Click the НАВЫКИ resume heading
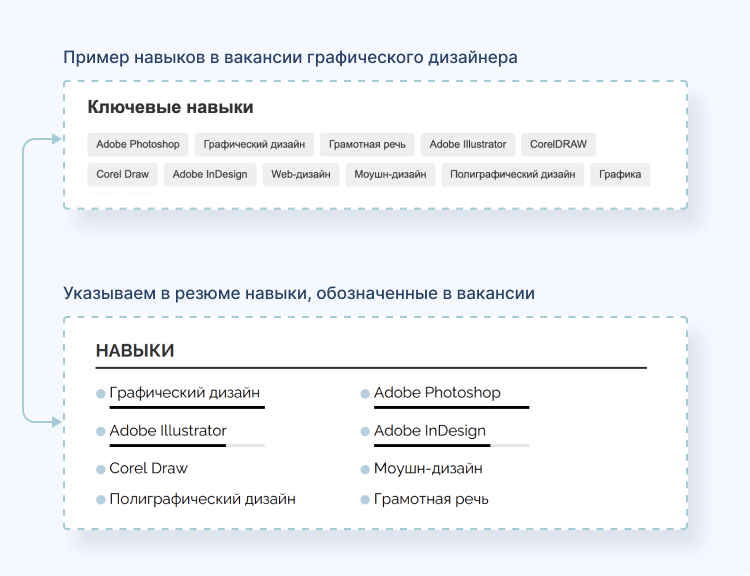The image size is (750, 576). coord(135,351)
